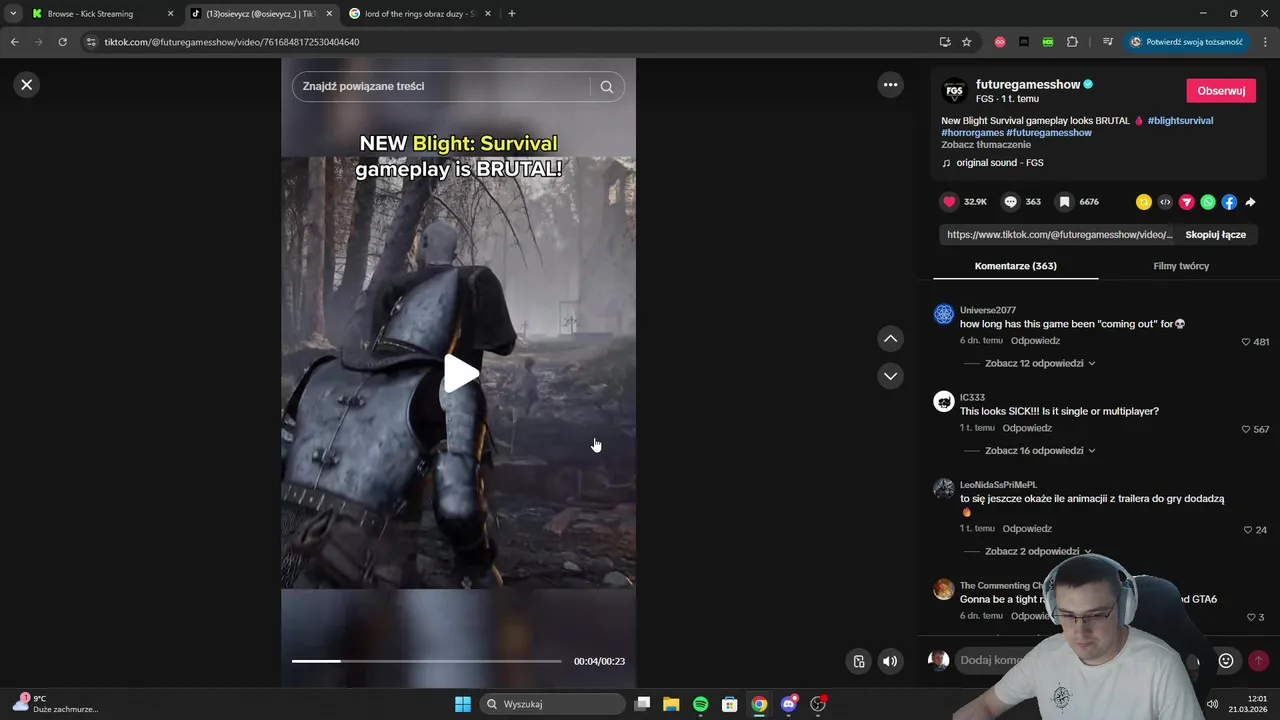The height and width of the screenshot is (720, 1280).
Task: Like The Commenting comment with 3 likes
Action: click(x=1251, y=618)
